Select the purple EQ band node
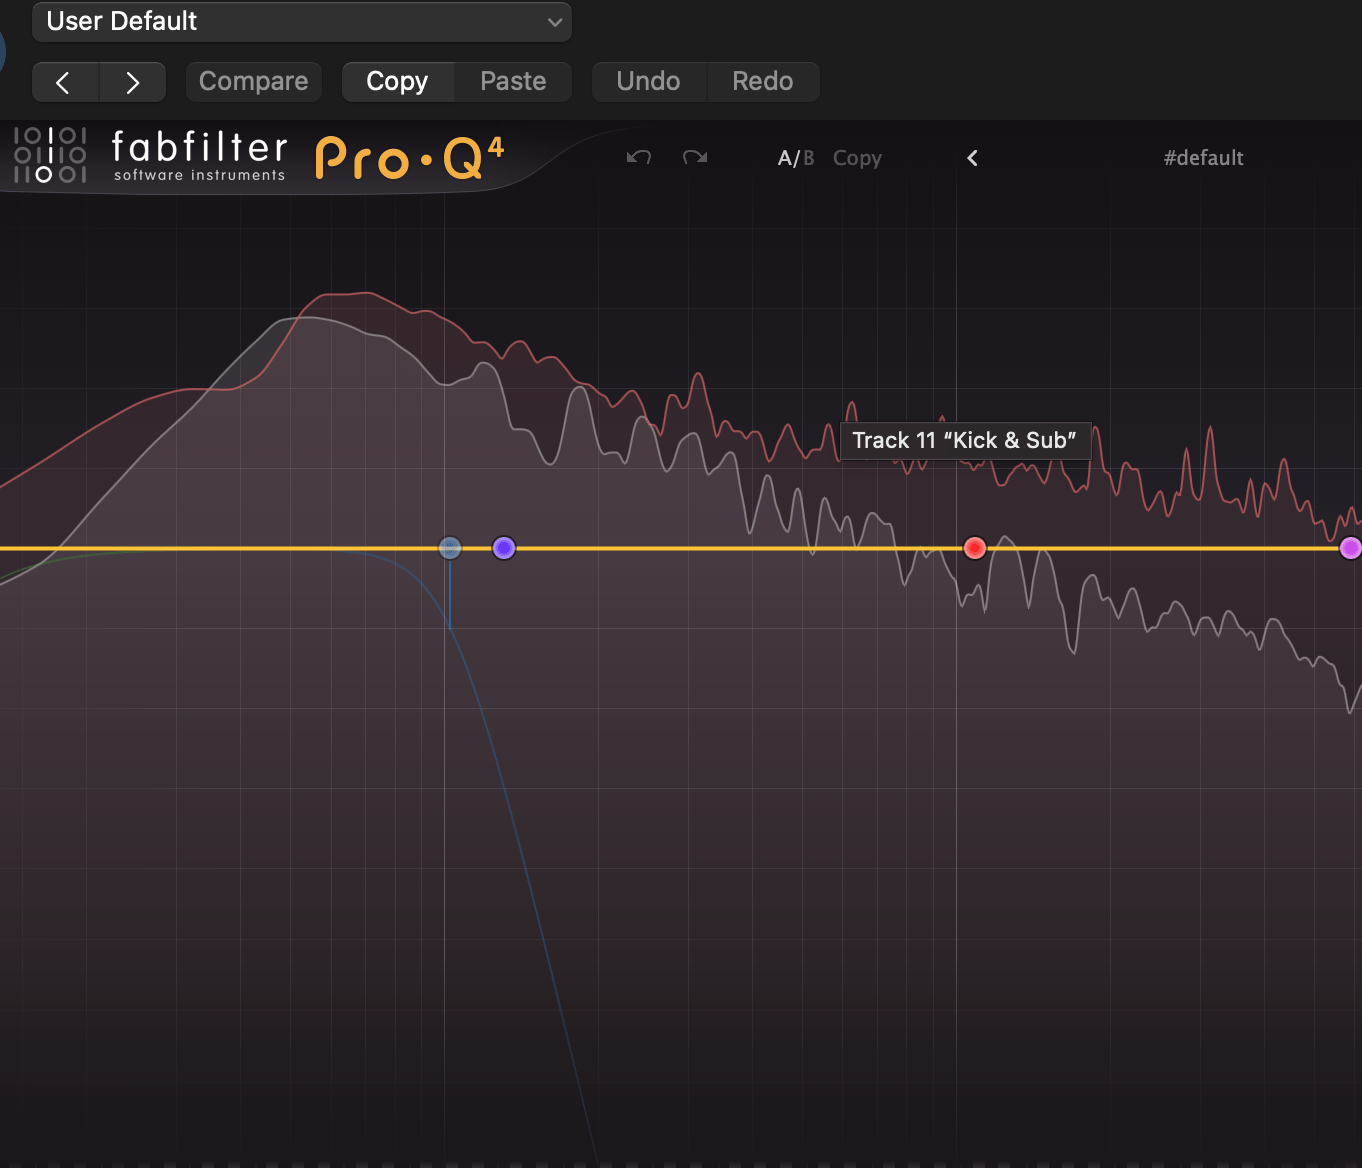Image resolution: width=1362 pixels, height=1168 pixels. coord(504,548)
